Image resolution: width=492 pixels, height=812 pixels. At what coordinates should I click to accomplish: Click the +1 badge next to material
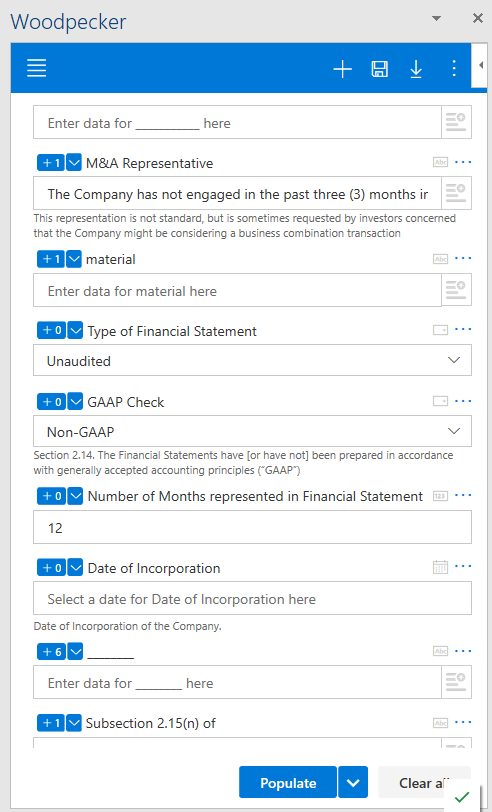[x=51, y=259]
